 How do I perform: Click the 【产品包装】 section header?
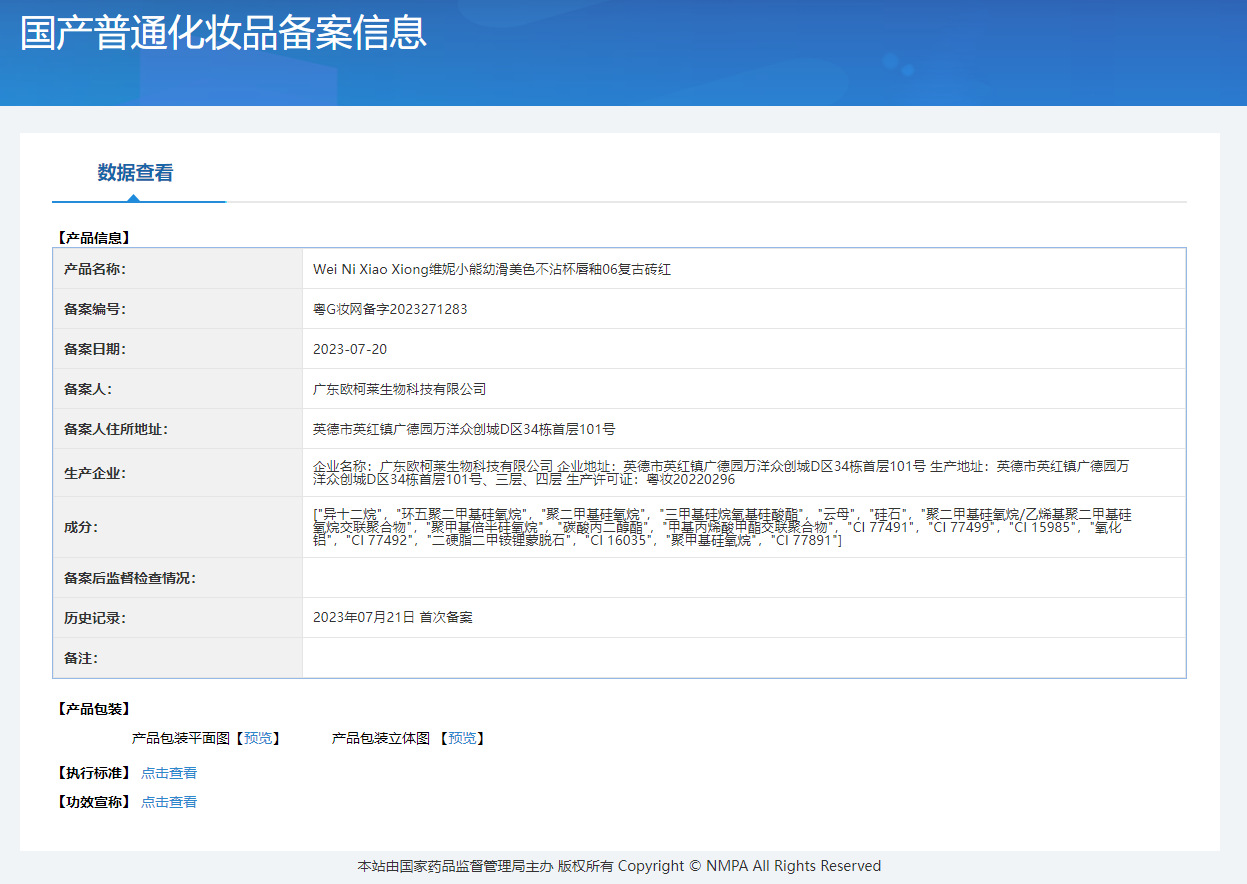[x=89, y=708]
